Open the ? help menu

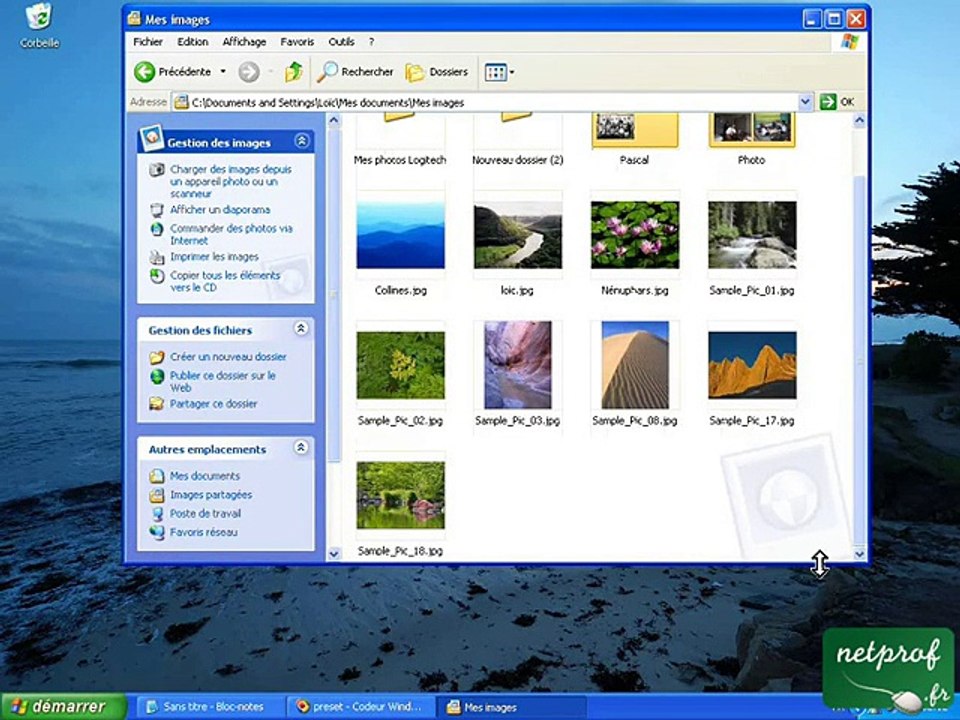[371, 42]
